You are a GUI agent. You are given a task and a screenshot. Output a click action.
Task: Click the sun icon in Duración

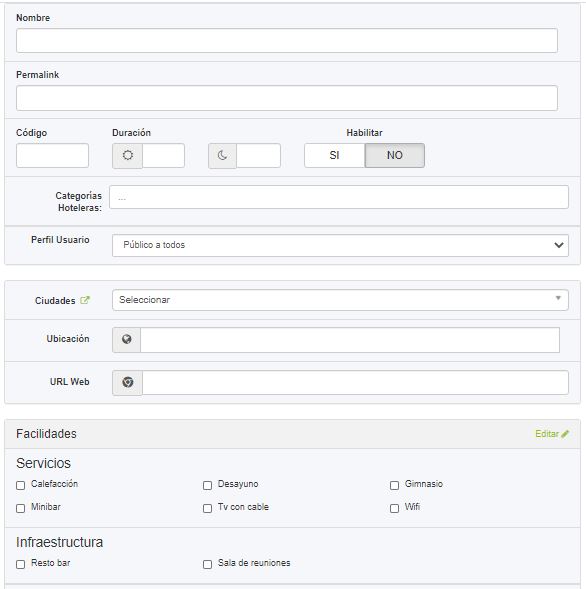coord(128,155)
